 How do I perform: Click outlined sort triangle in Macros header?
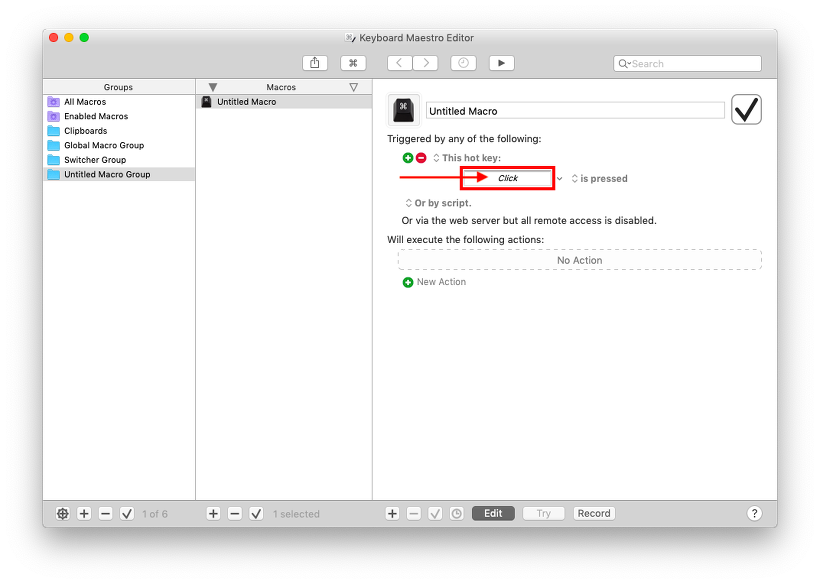[354, 87]
